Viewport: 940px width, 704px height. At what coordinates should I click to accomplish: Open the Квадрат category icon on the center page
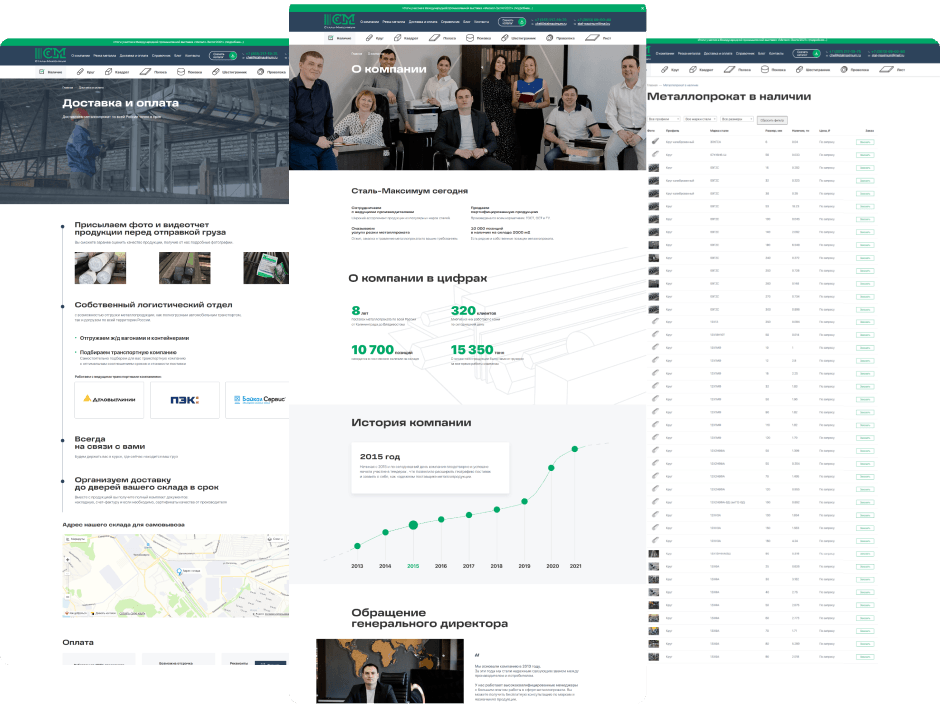point(397,38)
